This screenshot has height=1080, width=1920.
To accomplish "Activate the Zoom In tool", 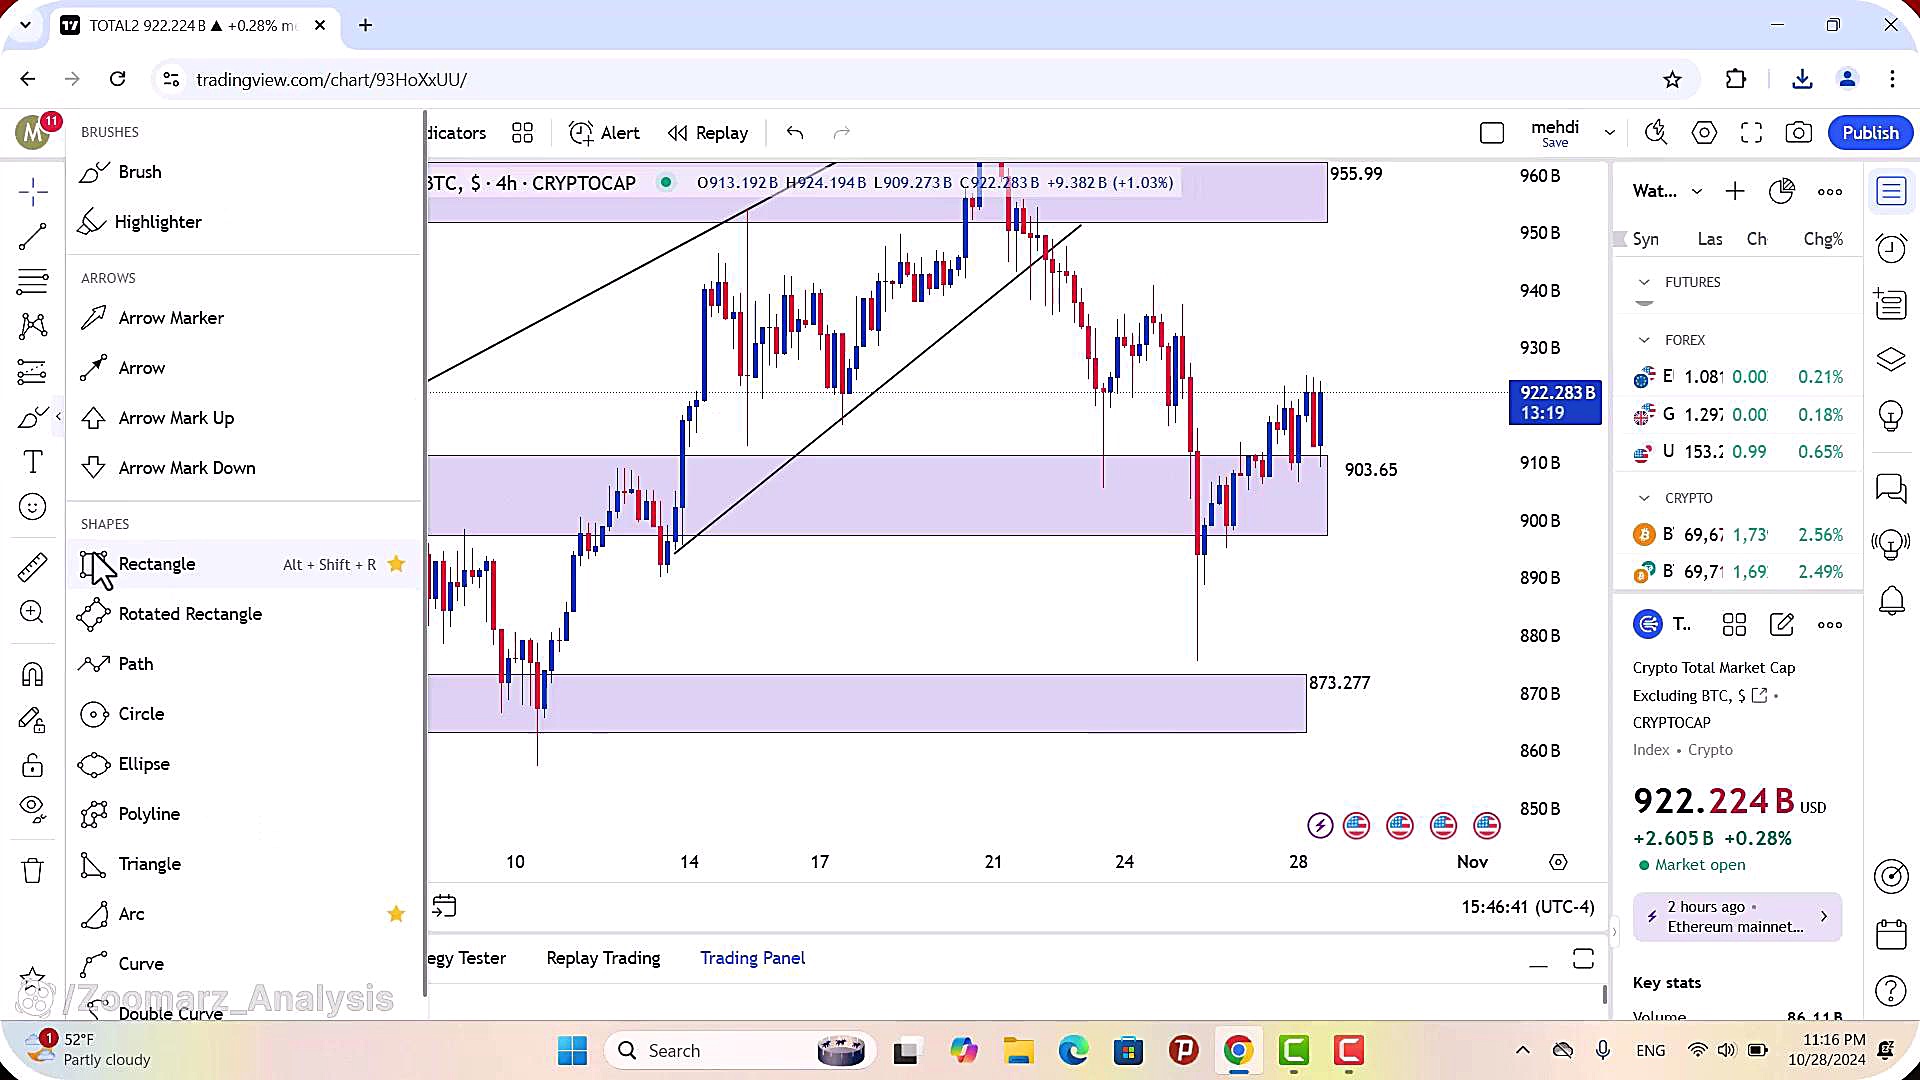I will [33, 612].
